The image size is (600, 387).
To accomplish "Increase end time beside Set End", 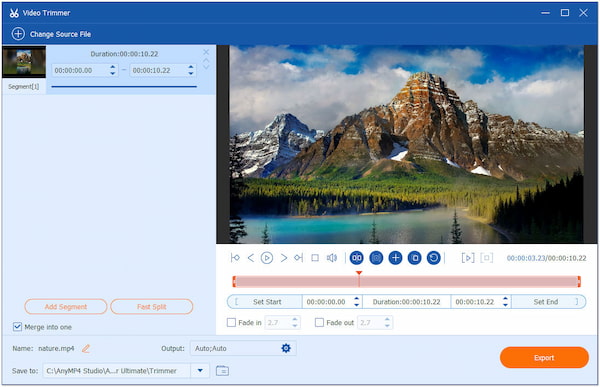I will [505, 299].
